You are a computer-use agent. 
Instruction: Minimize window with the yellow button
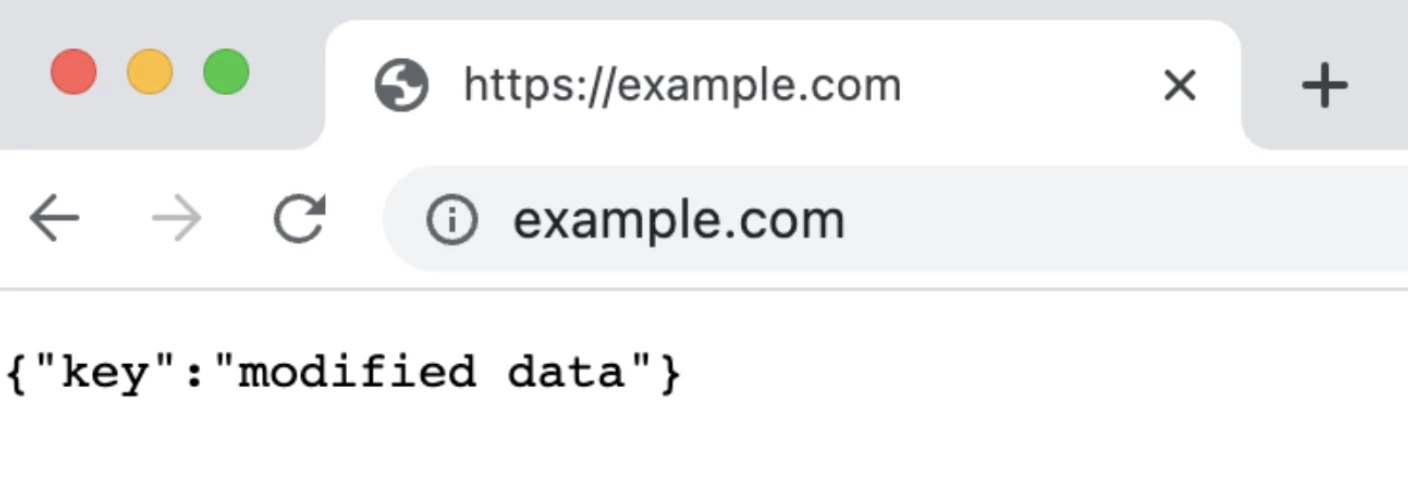pyautogui.click(x=150, y=74)
